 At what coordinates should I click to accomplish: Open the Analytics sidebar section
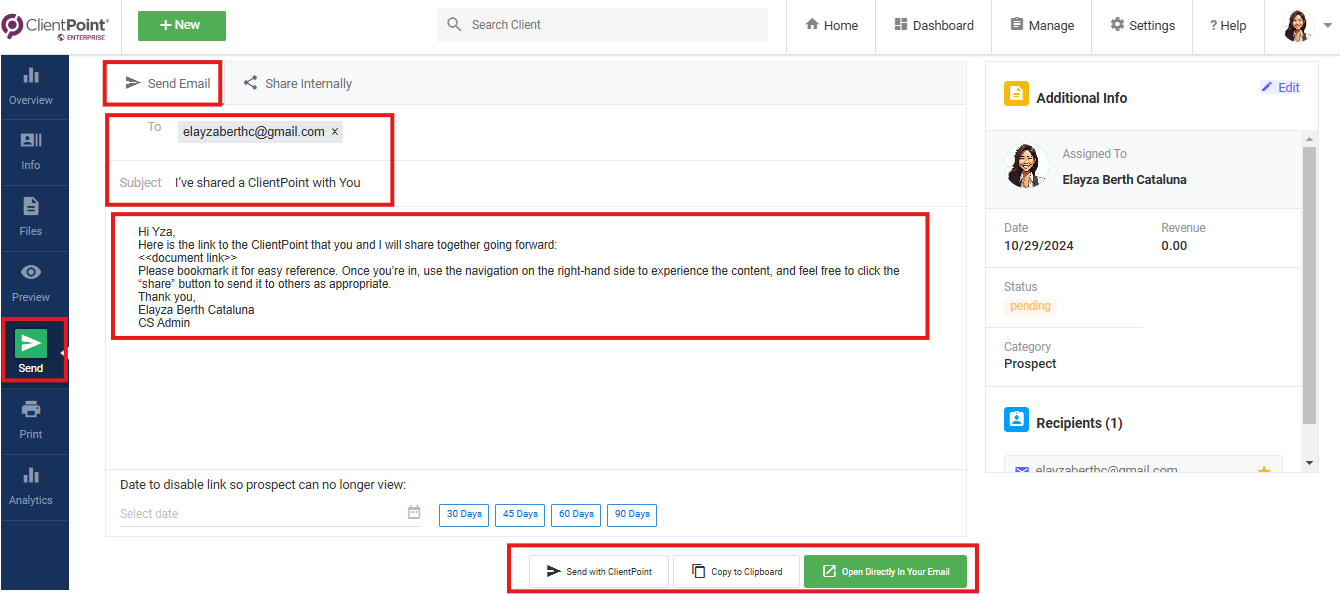31,487
